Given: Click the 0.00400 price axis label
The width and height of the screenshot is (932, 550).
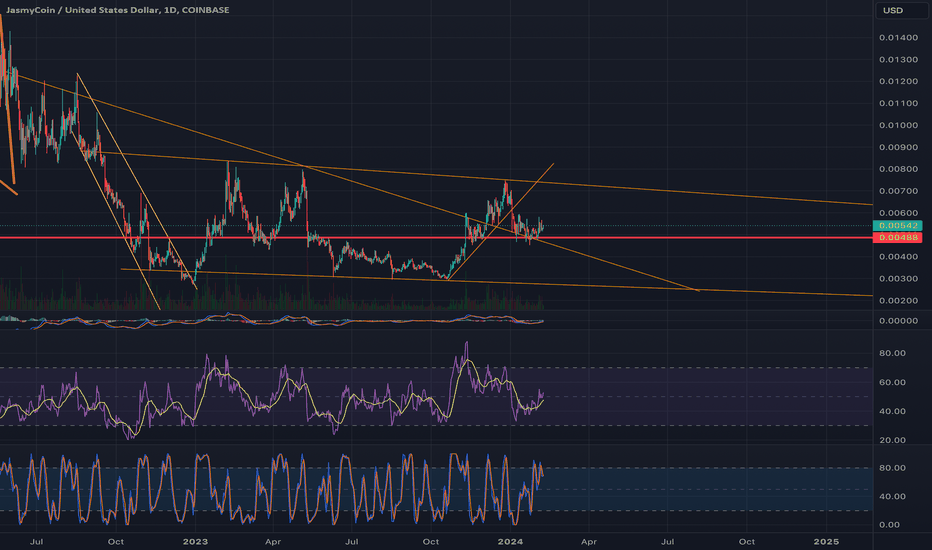Looking at the screenshot, I should (x=898, y=257).
